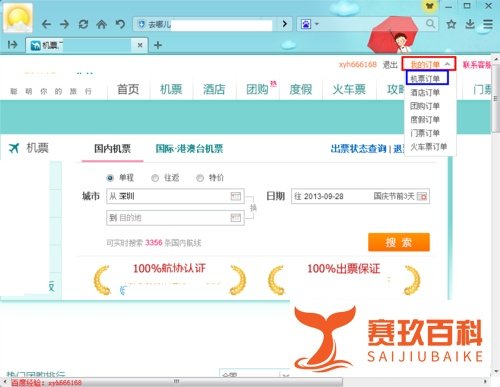Screen dimensions: 500x387
Task: Open 度假 in the navigation bar
Action: click(x=301, y=89)
